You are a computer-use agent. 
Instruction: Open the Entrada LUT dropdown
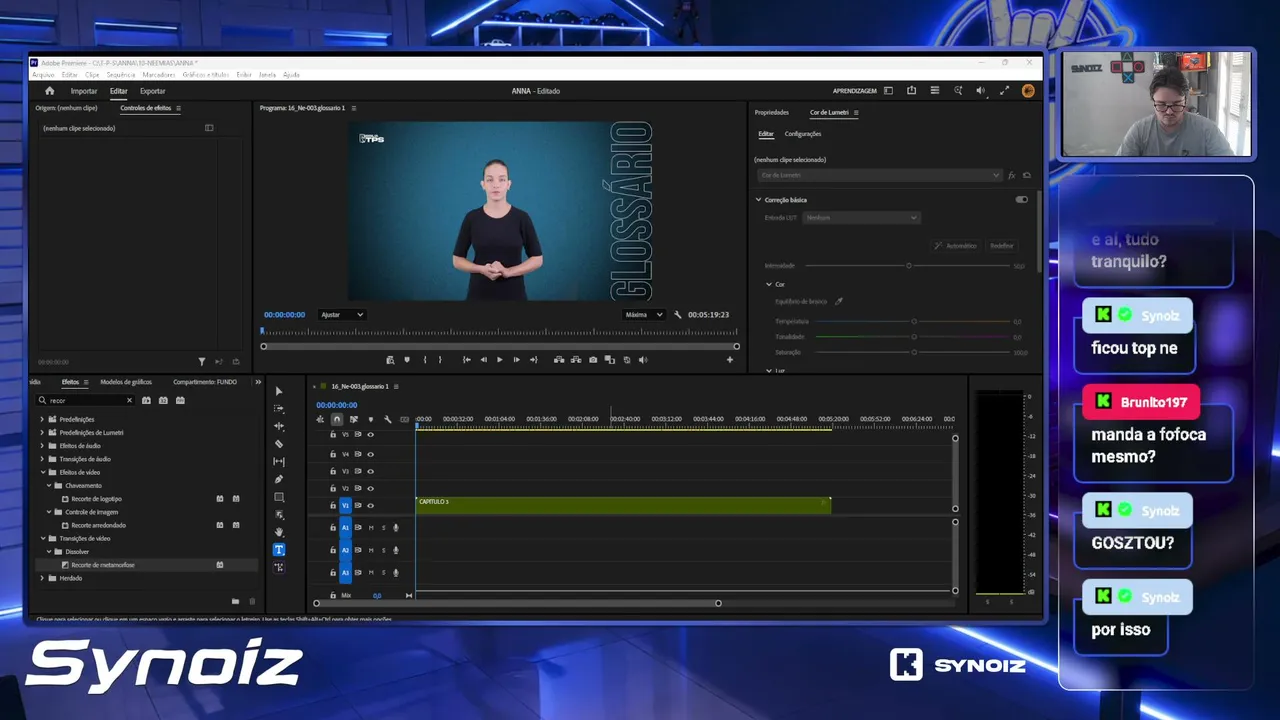tap(861, 218)
